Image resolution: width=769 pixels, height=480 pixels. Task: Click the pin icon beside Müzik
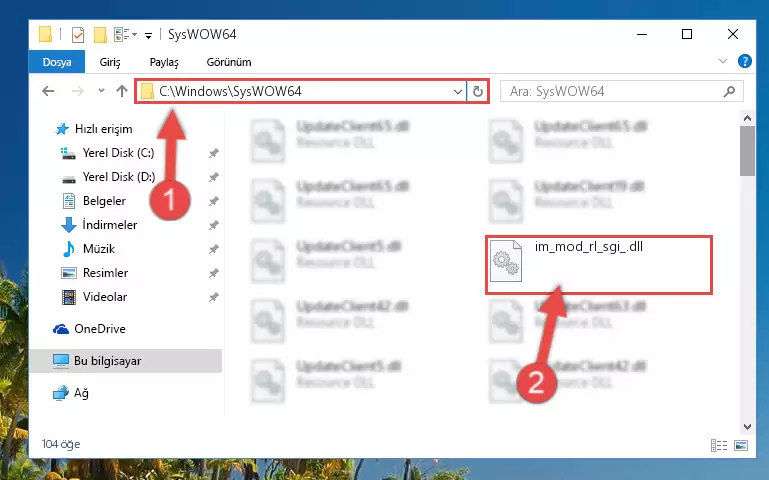(x=213, y=250)
